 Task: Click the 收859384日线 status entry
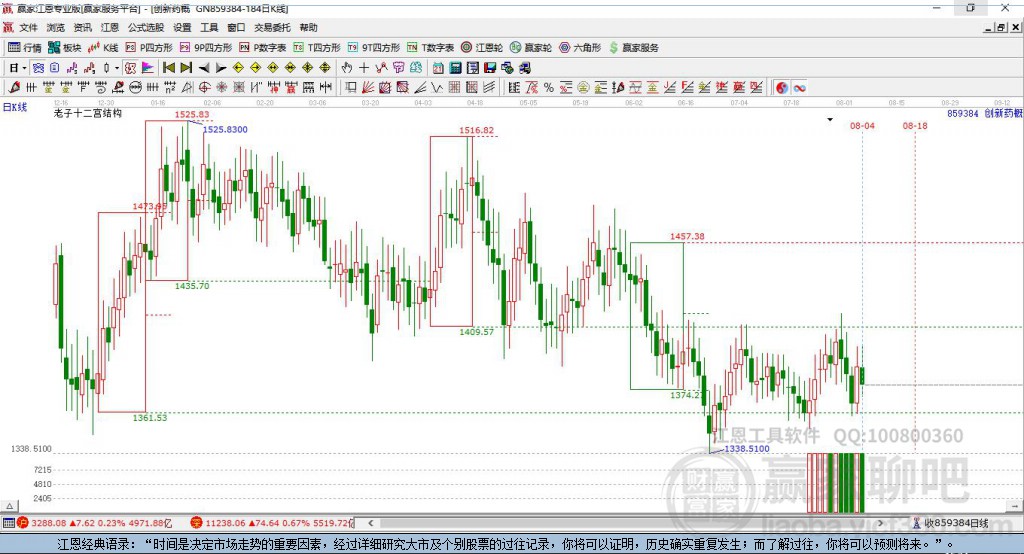click(x=951, y=523)
